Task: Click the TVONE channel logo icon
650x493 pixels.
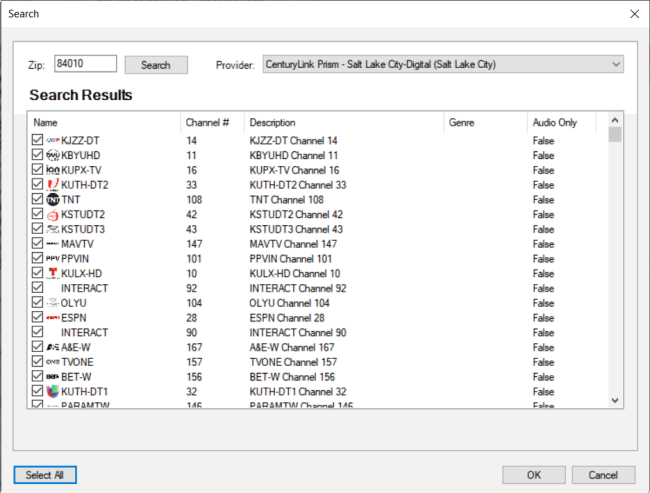Action: 53,362
